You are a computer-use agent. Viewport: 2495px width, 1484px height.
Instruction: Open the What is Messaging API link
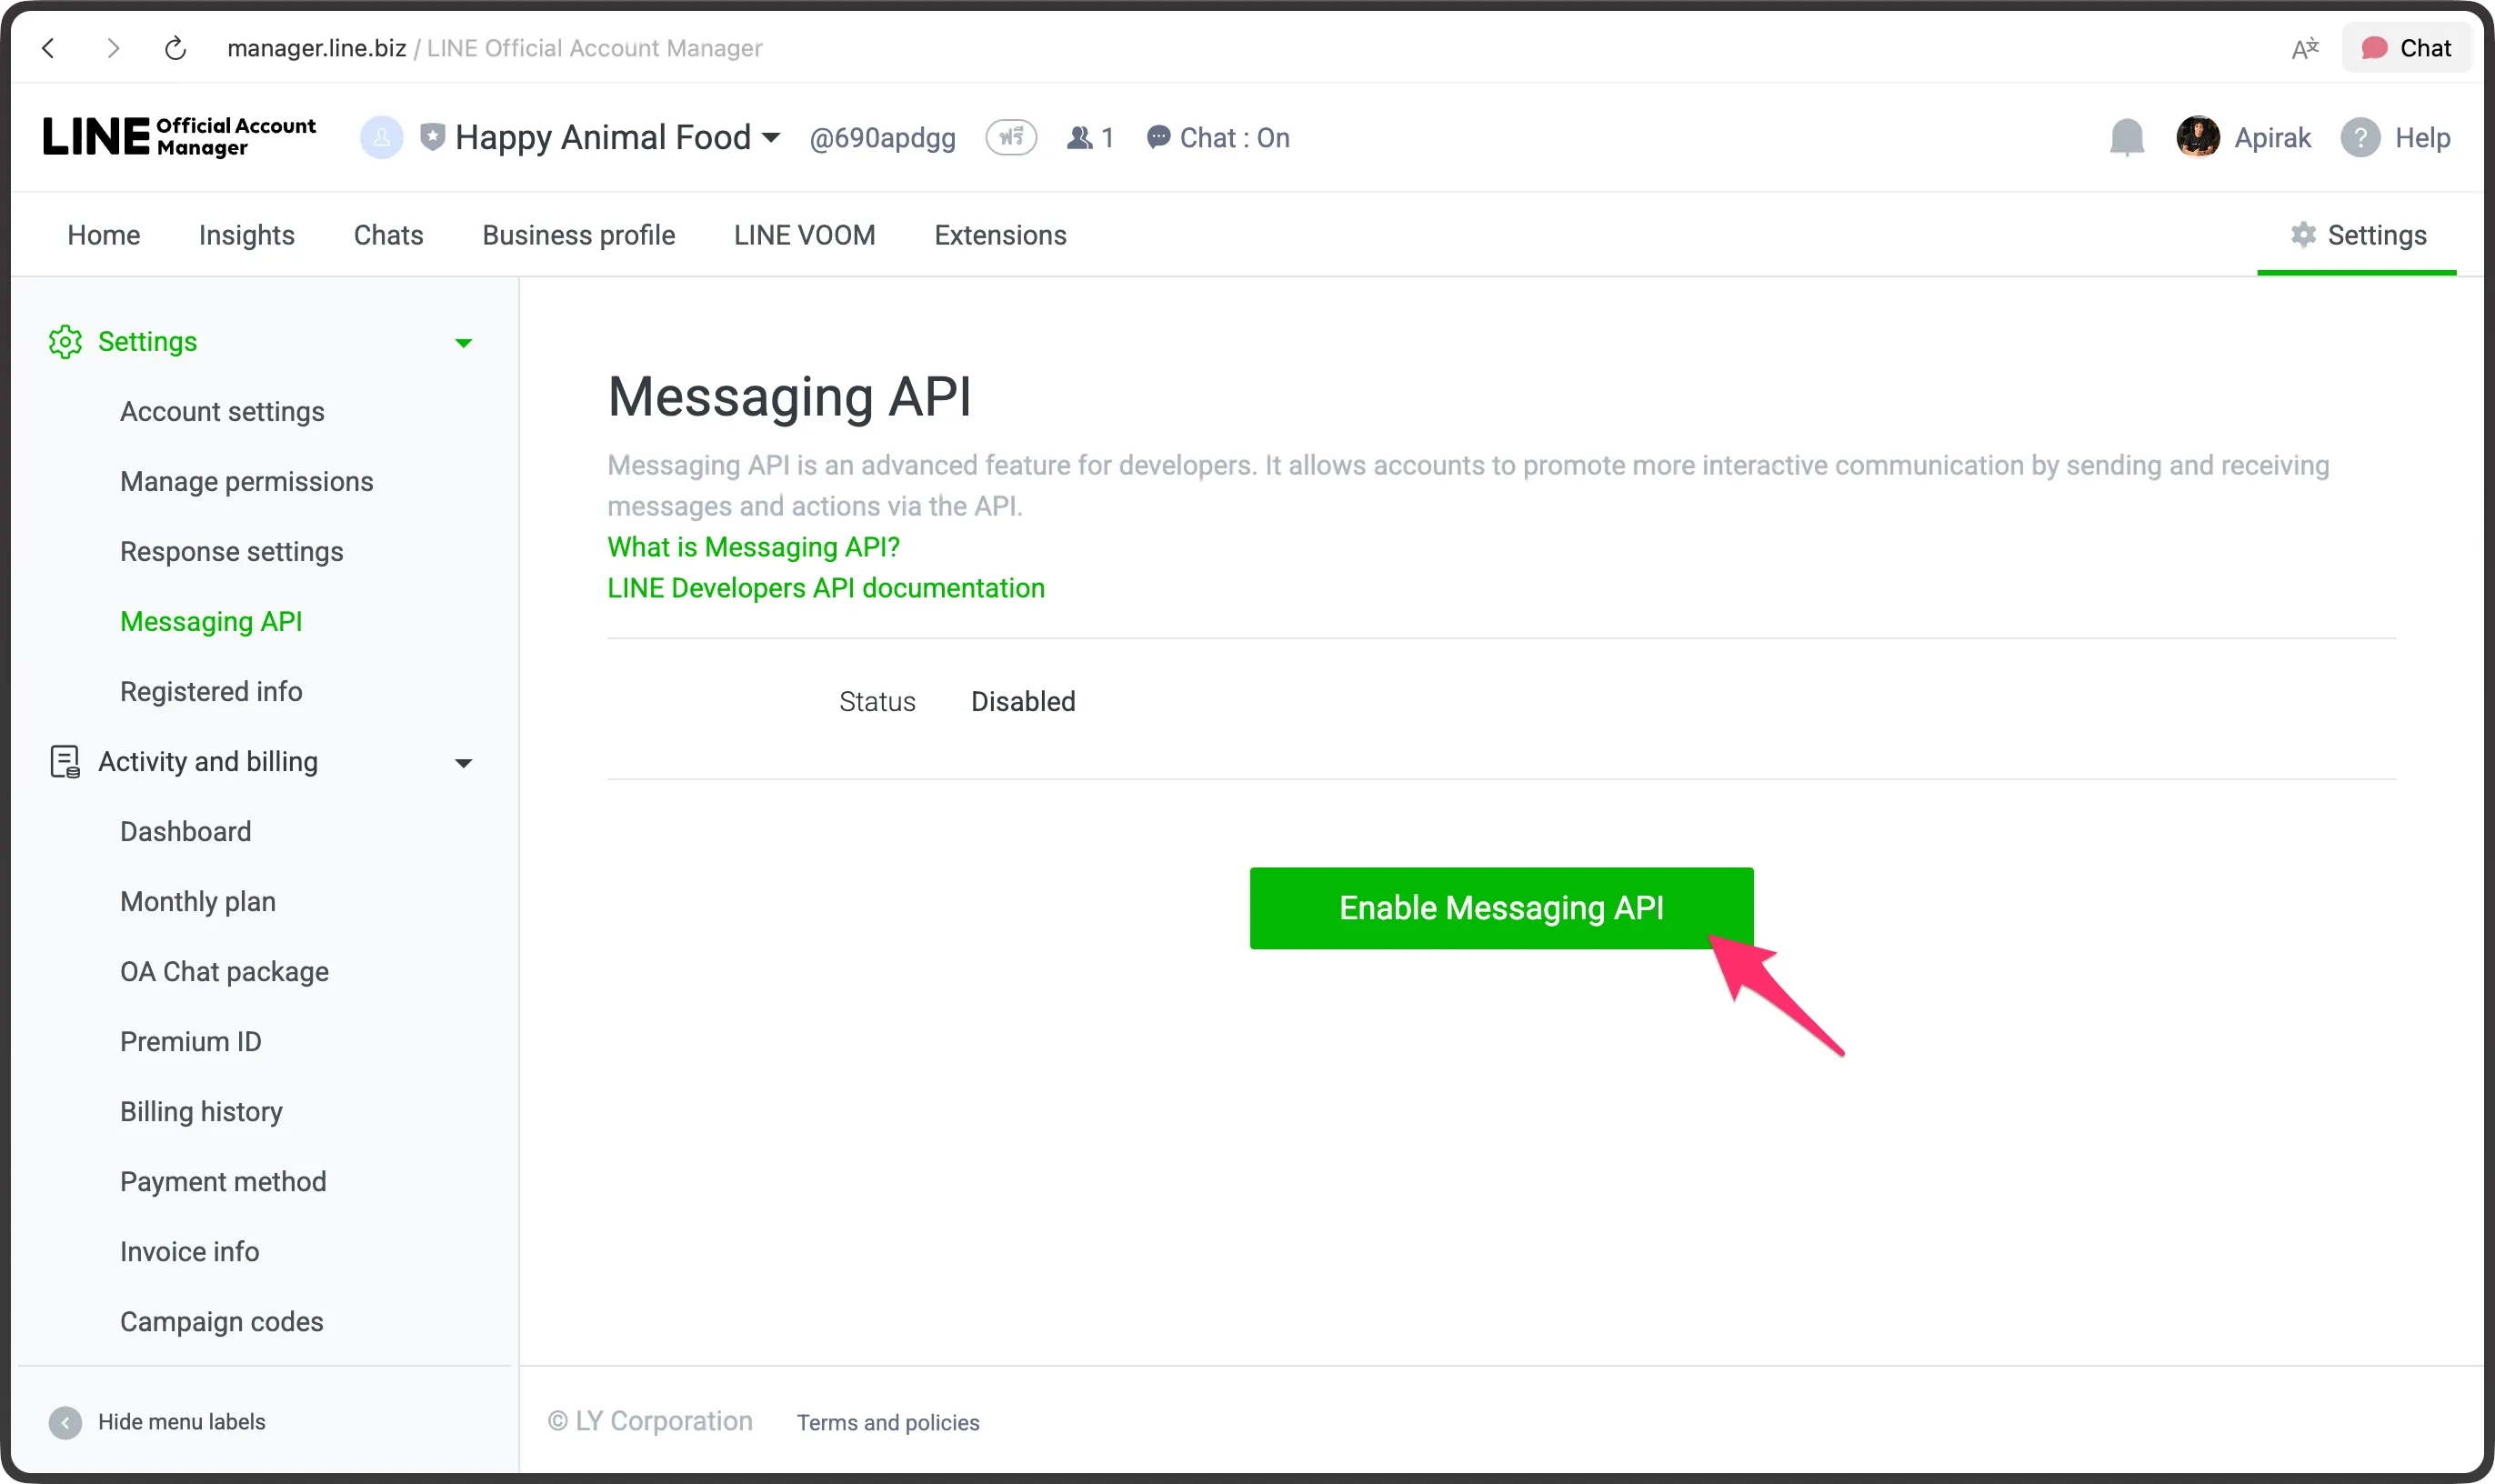coord(753,546)
